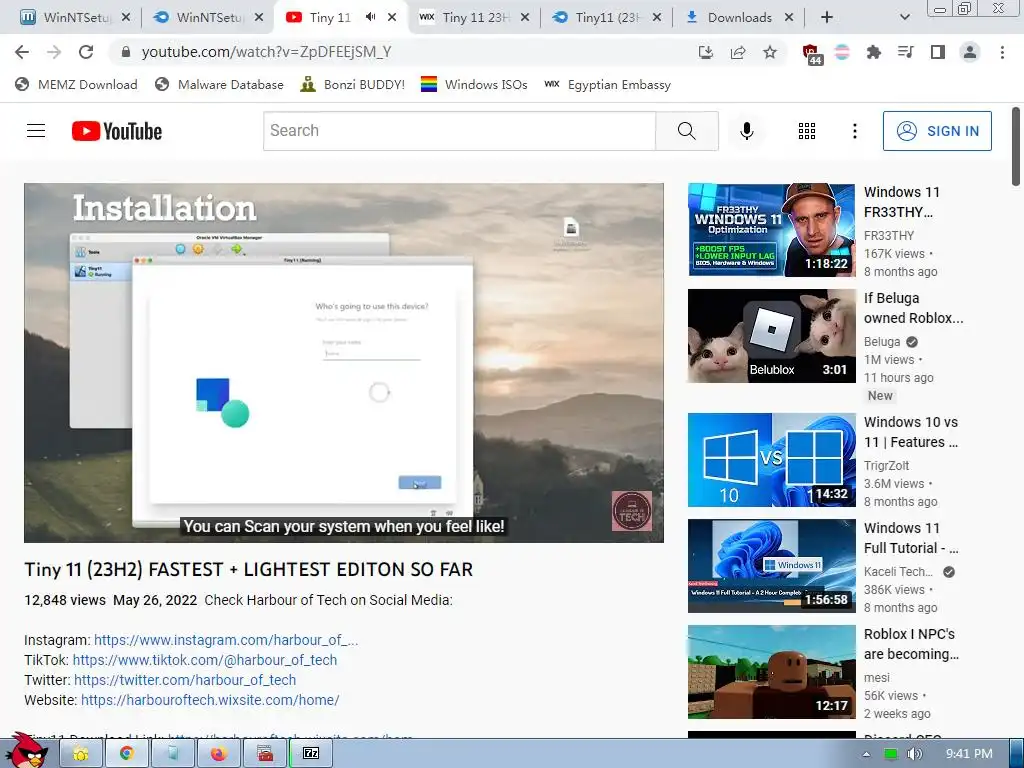Open 7-Zip from the taskbar

pyautogui.click(x=311, y=754)
